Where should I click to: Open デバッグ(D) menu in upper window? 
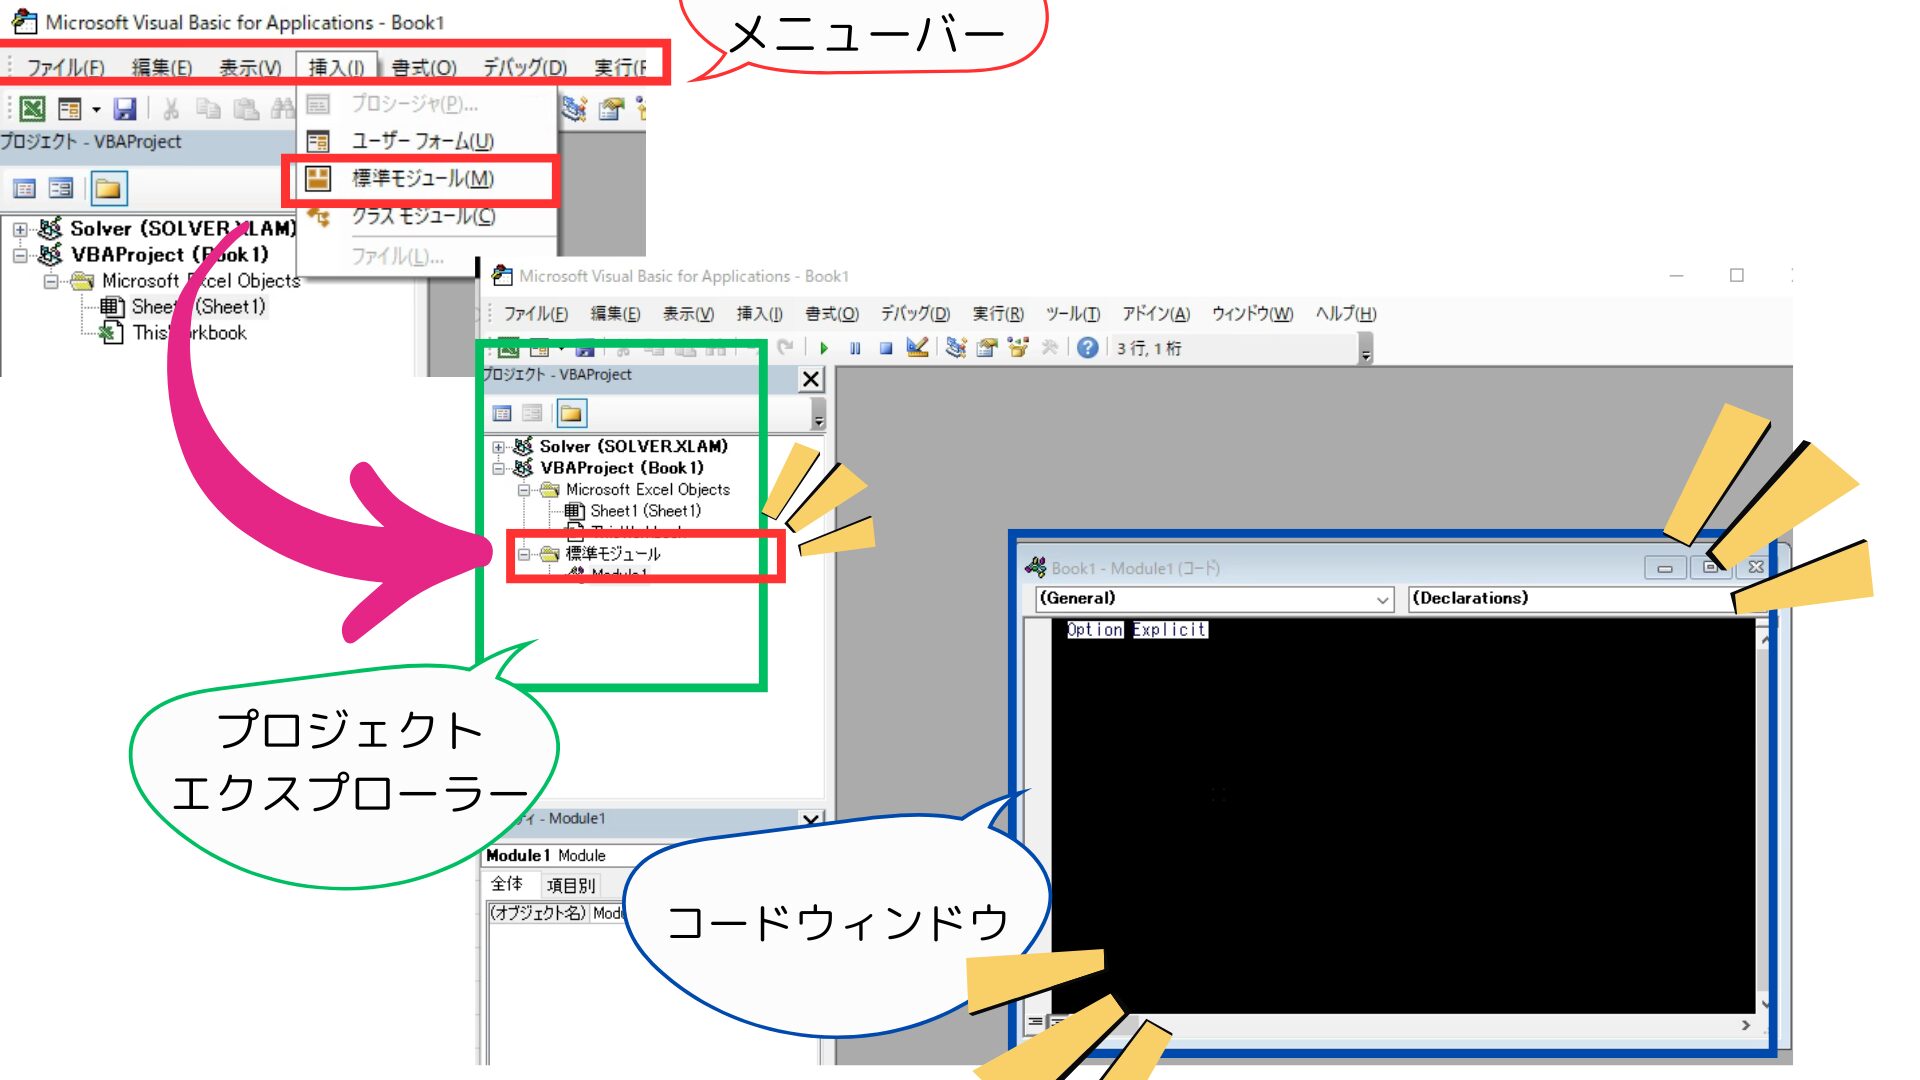pyautogui.click(x=525, y=67)
